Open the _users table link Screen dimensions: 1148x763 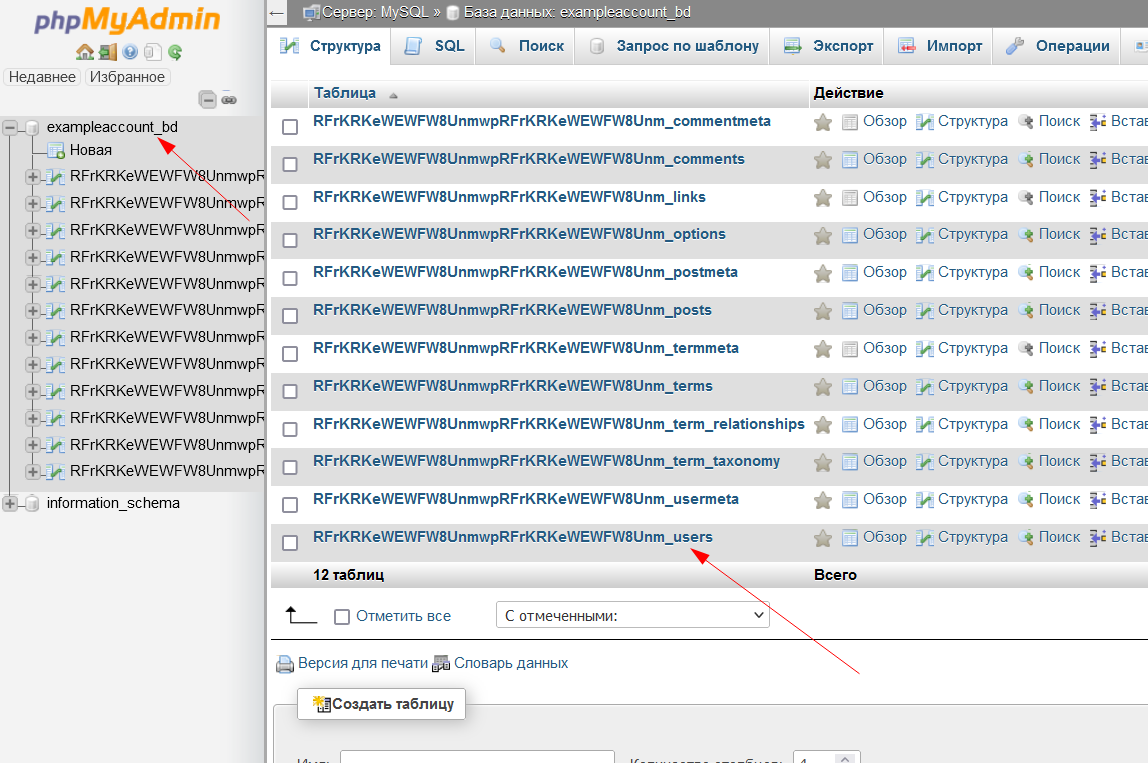click(x=512, y=537)
